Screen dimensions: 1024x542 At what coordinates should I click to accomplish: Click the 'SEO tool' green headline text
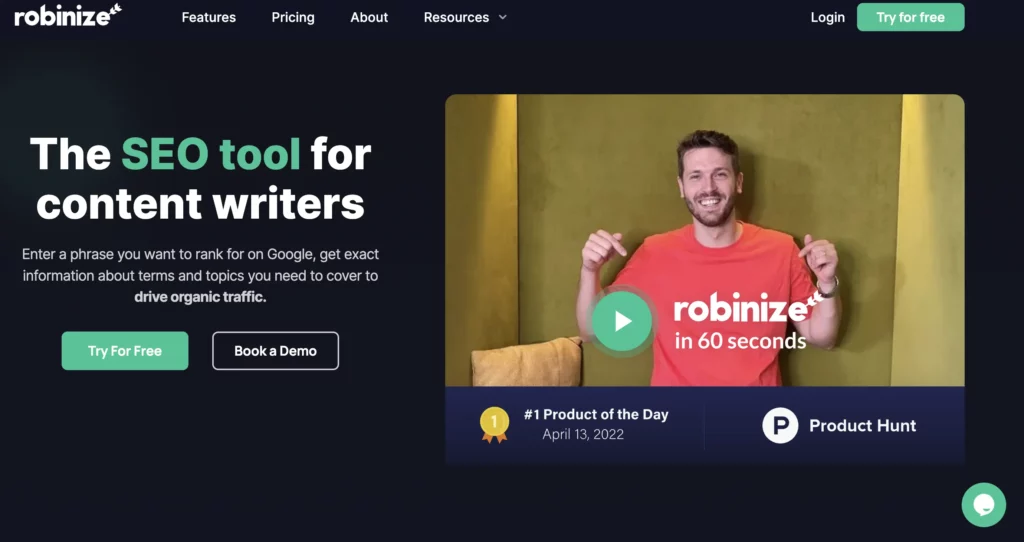pos(211,154)
